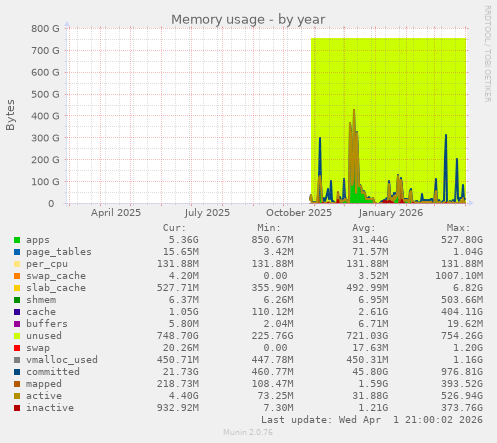This screenshot has height=443, width=497.
Task: Click the committed navy legend swatch
Action: pos(17,372)
